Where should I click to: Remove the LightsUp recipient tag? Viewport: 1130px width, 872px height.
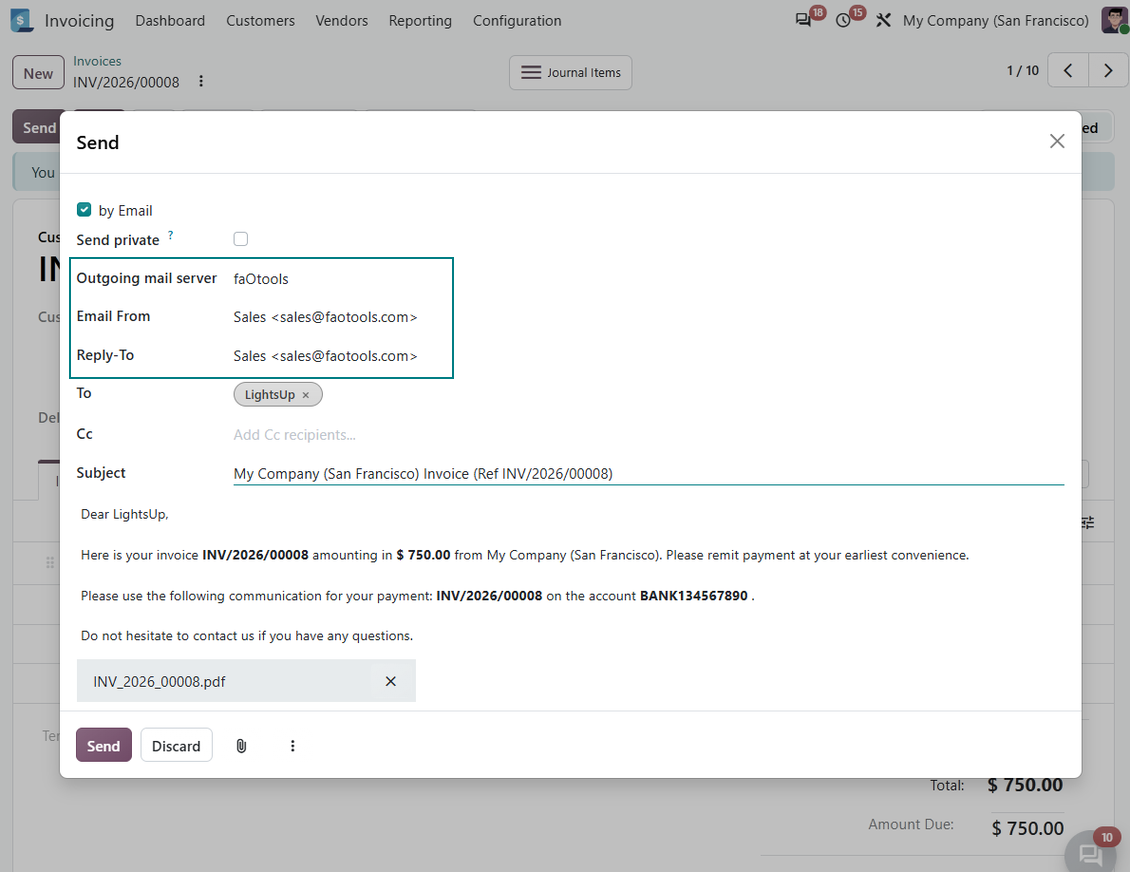(x=306, y=395)
